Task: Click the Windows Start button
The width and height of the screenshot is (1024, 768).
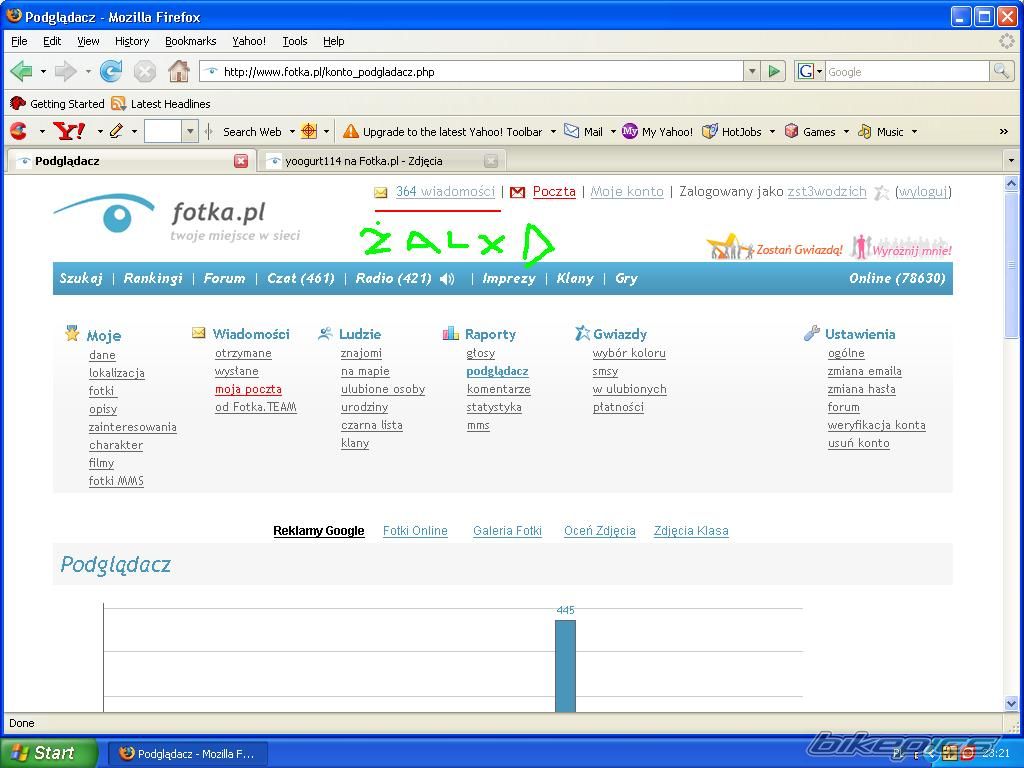Action: [x=48, y=753]
